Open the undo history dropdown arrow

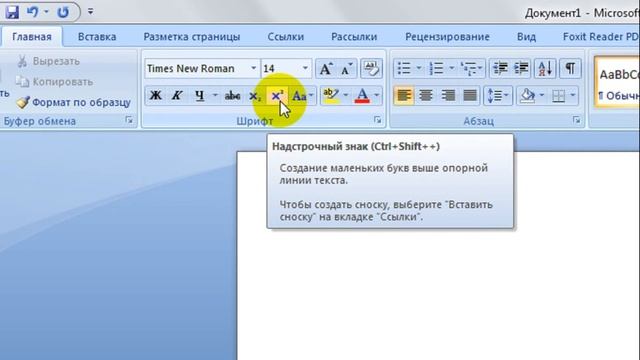[x=46, y=12]
